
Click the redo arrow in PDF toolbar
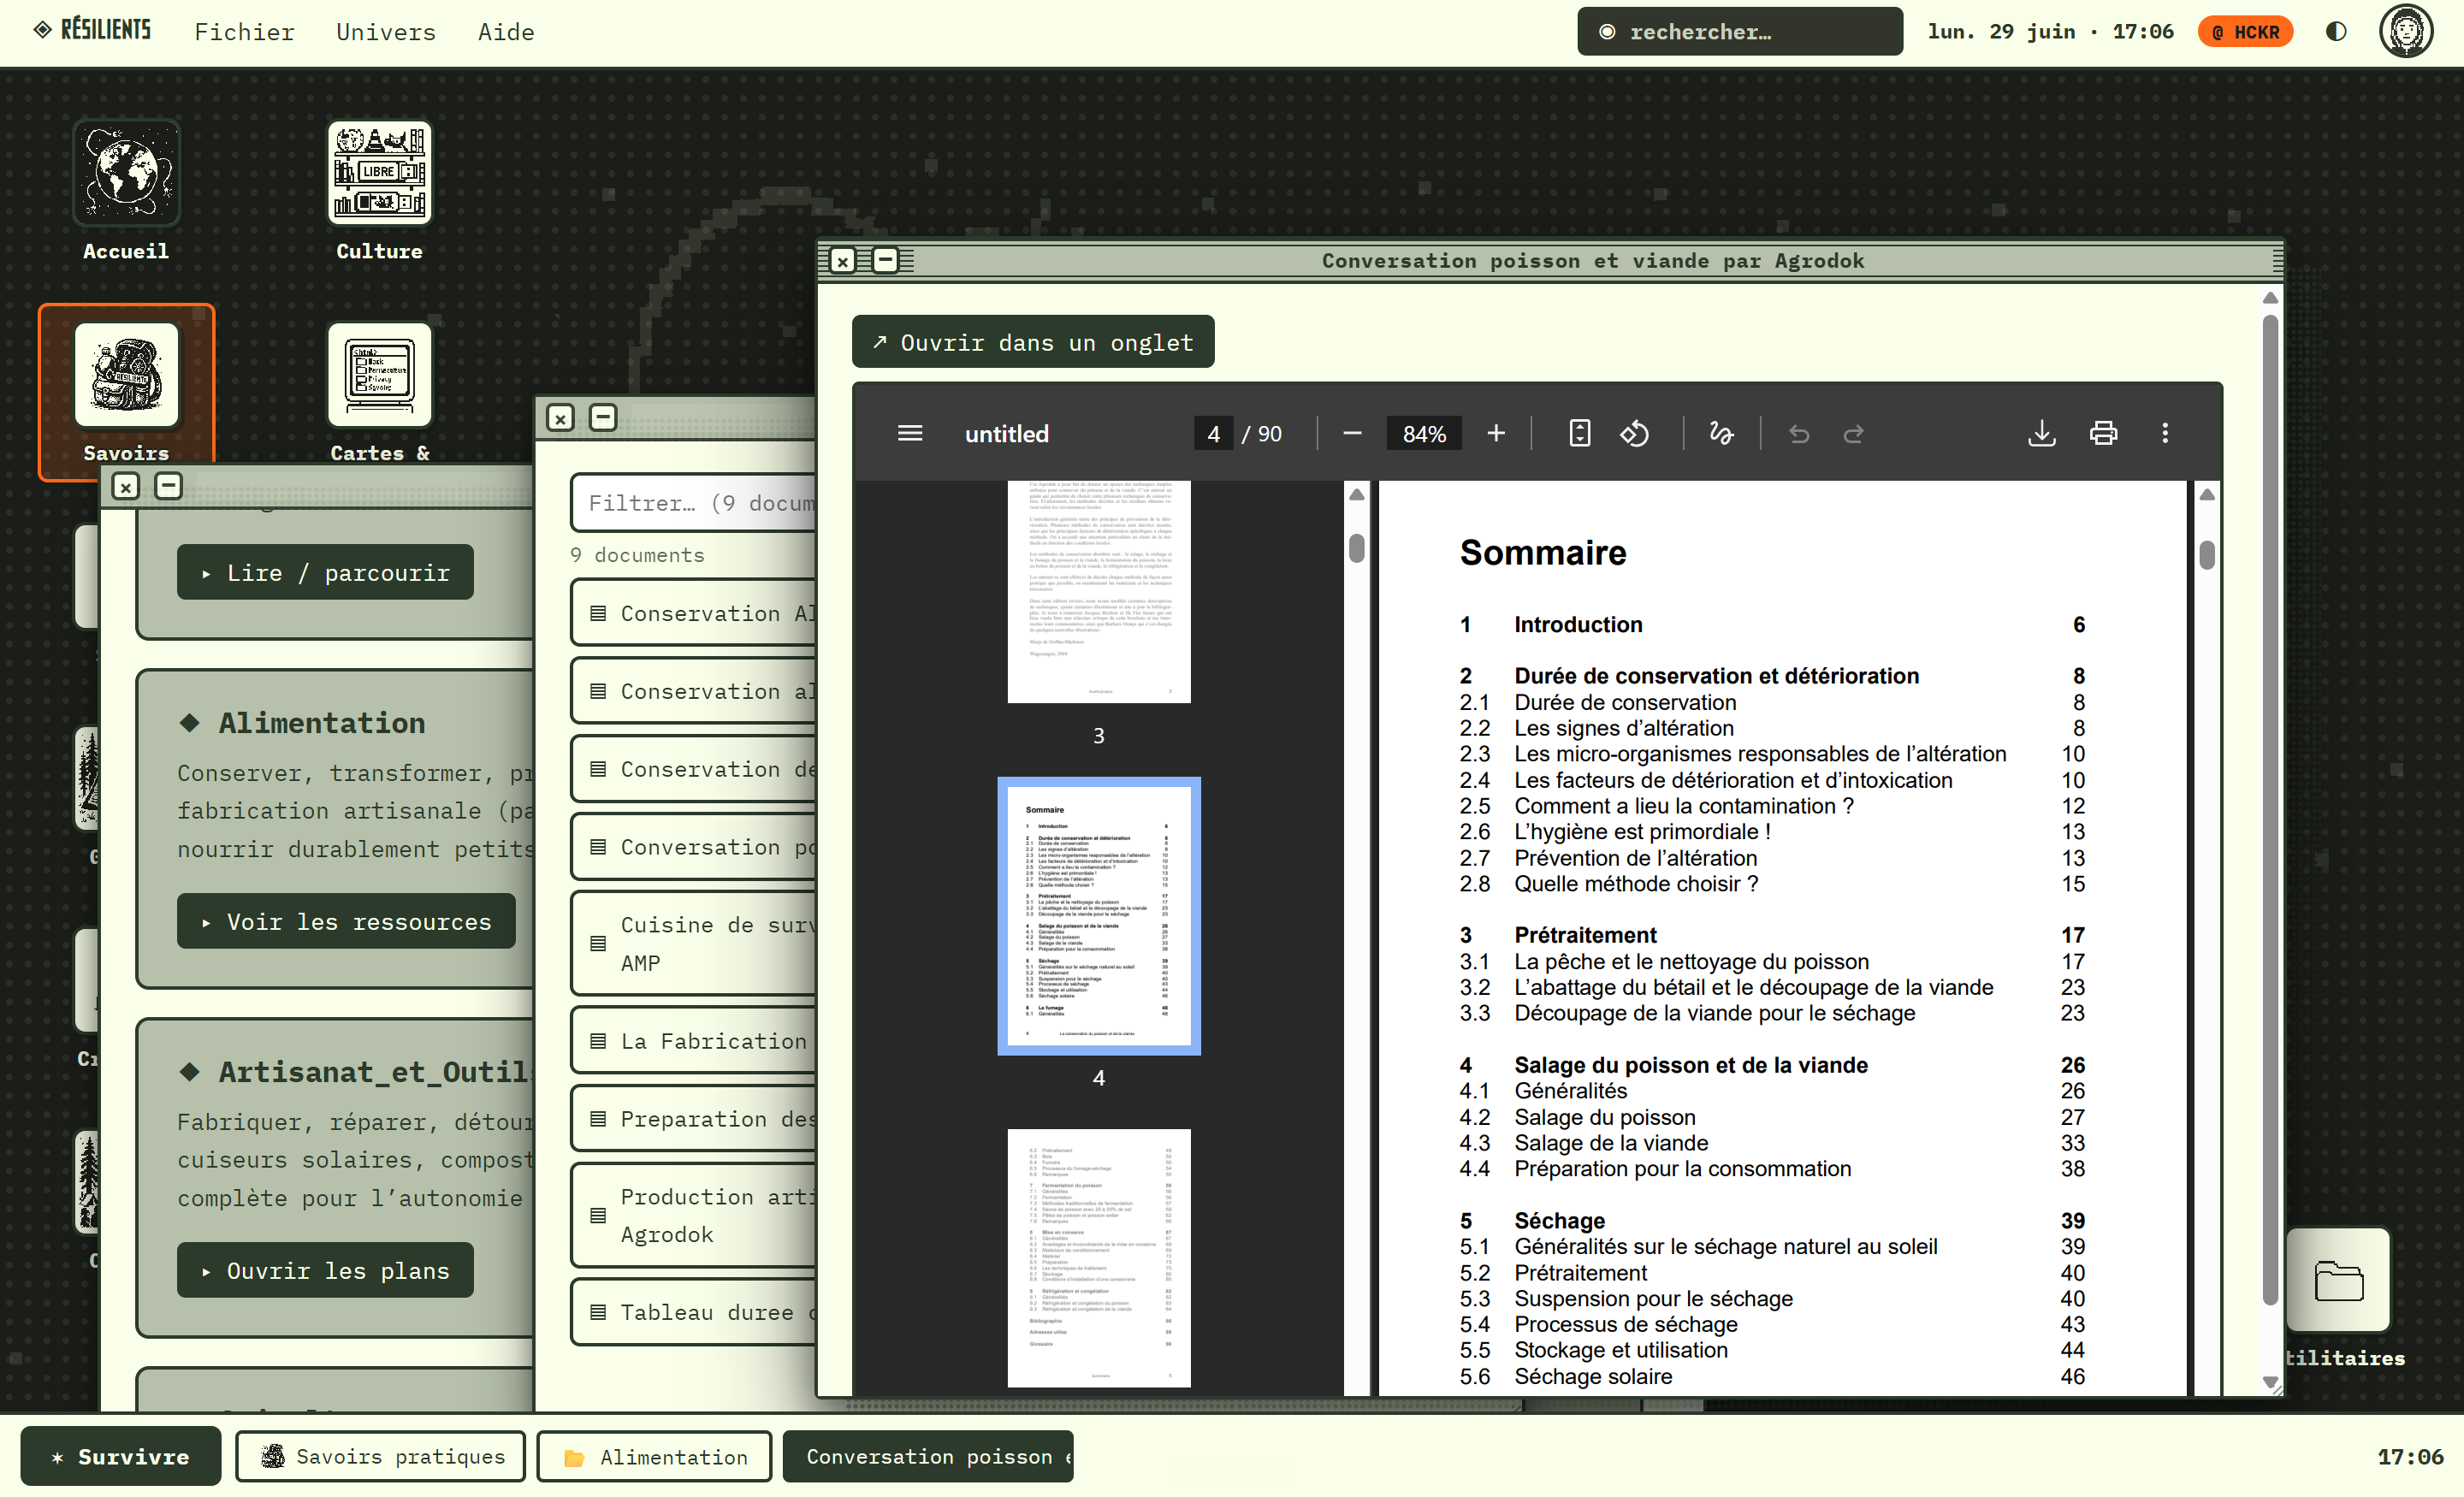[x=1853, y=433]
